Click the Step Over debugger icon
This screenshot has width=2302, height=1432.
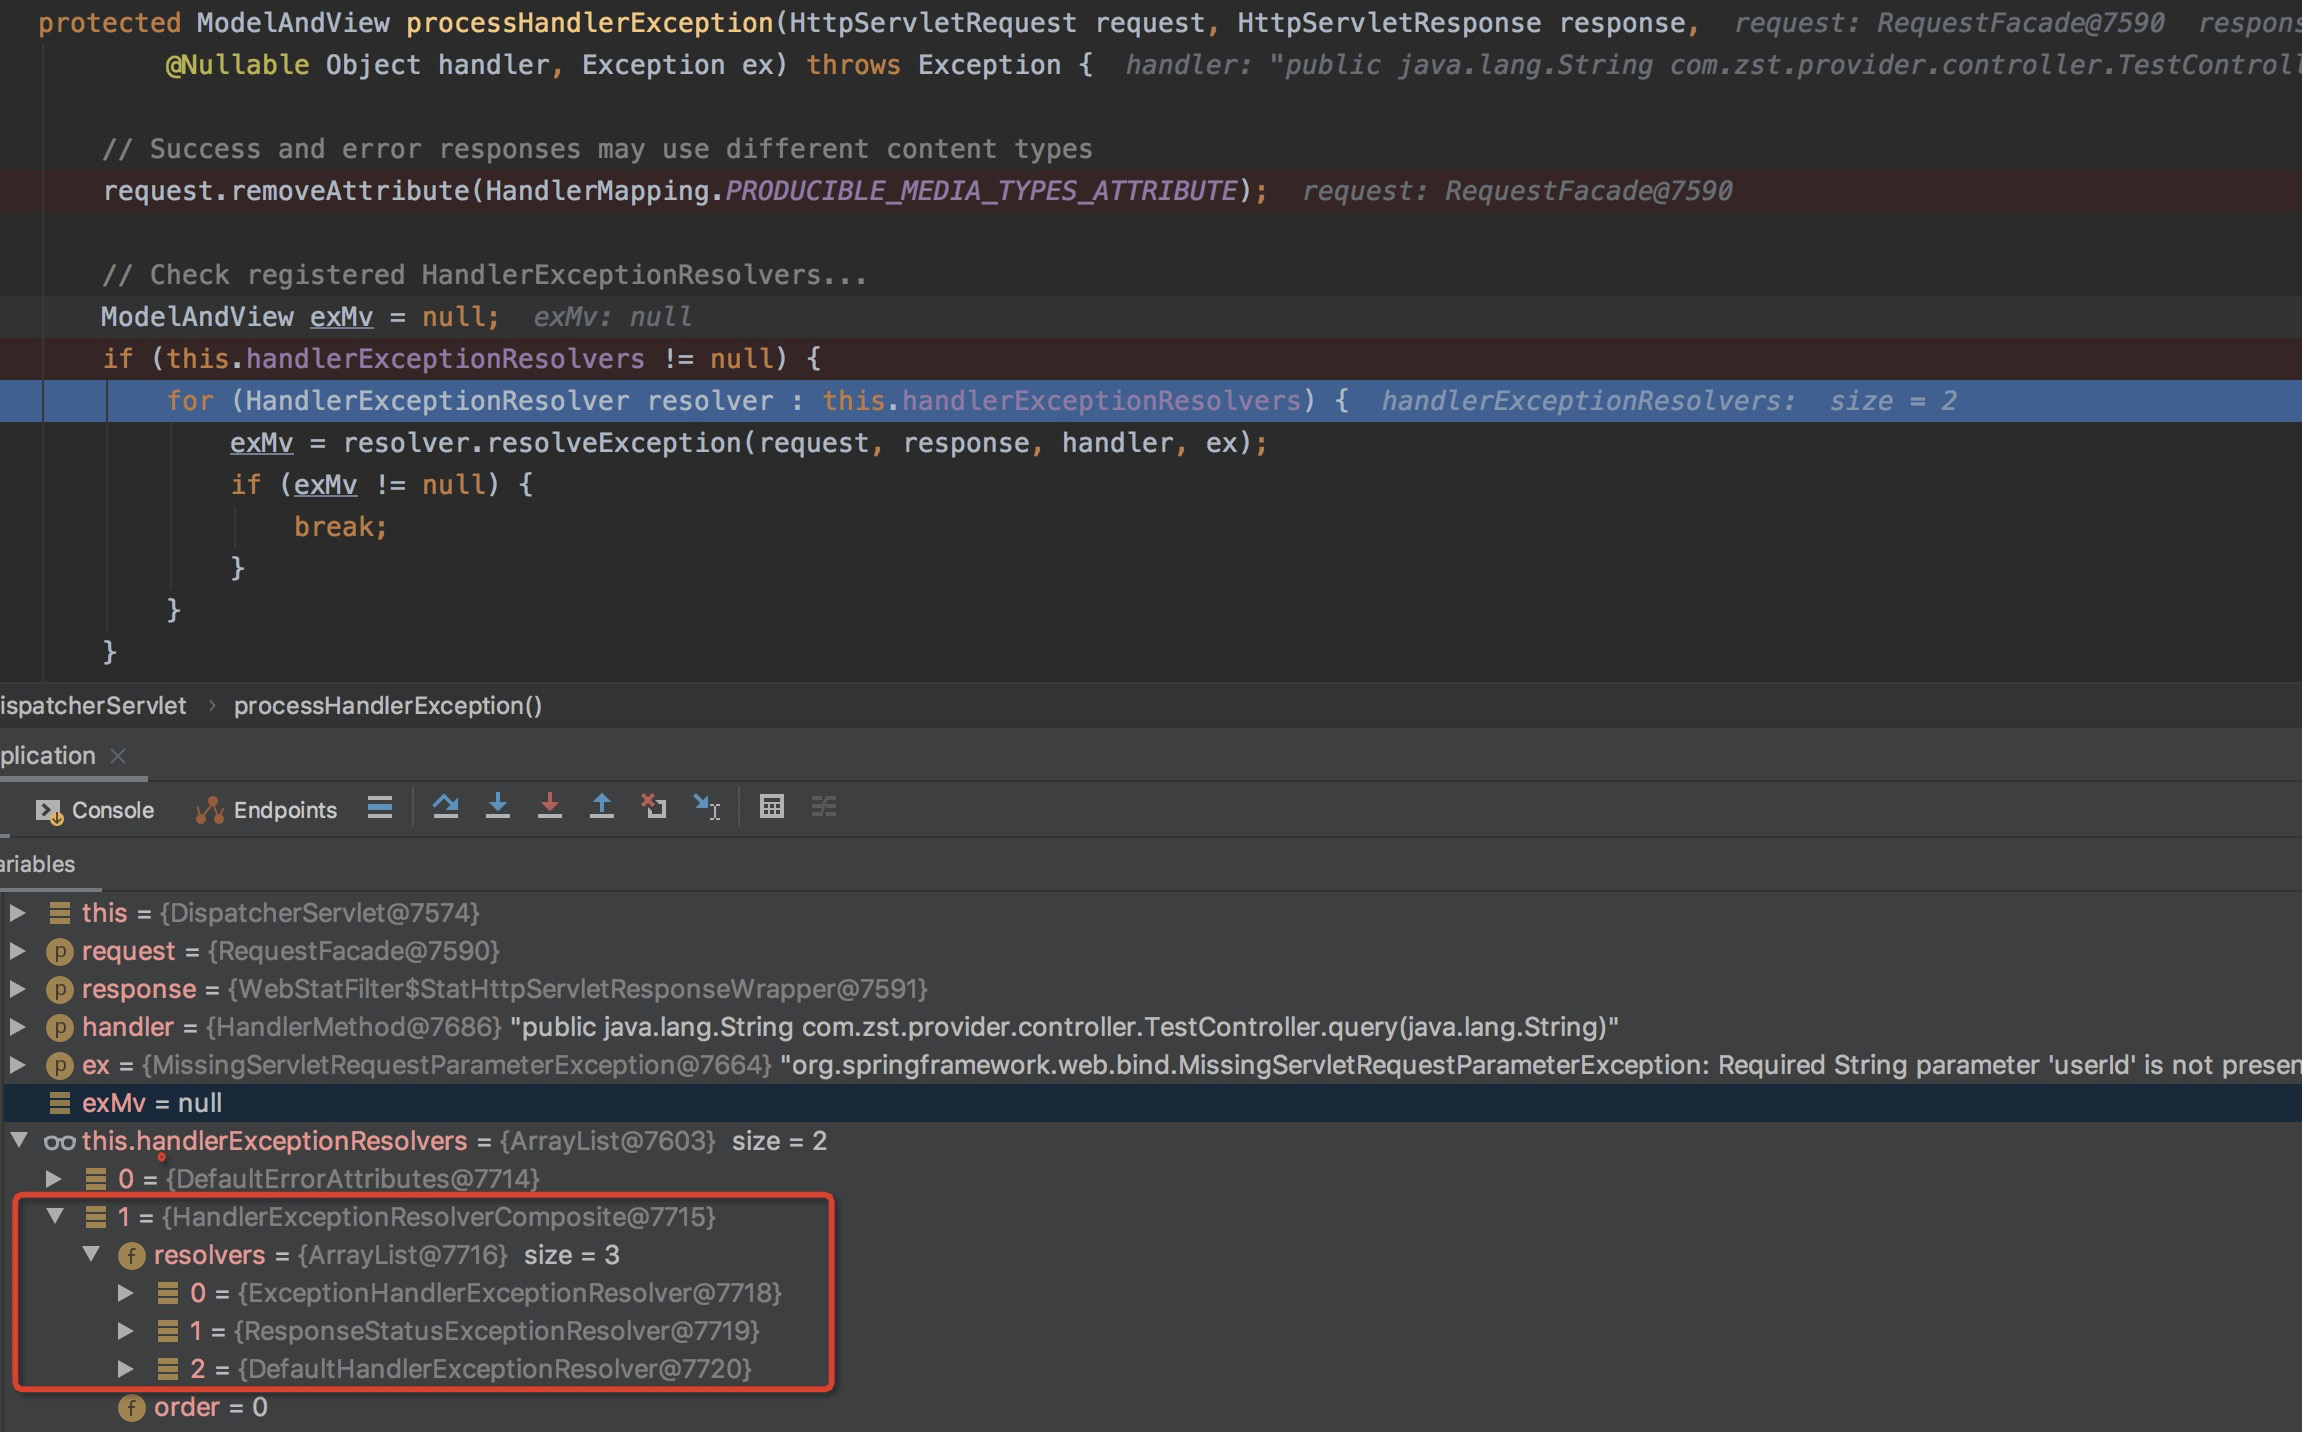446,806
